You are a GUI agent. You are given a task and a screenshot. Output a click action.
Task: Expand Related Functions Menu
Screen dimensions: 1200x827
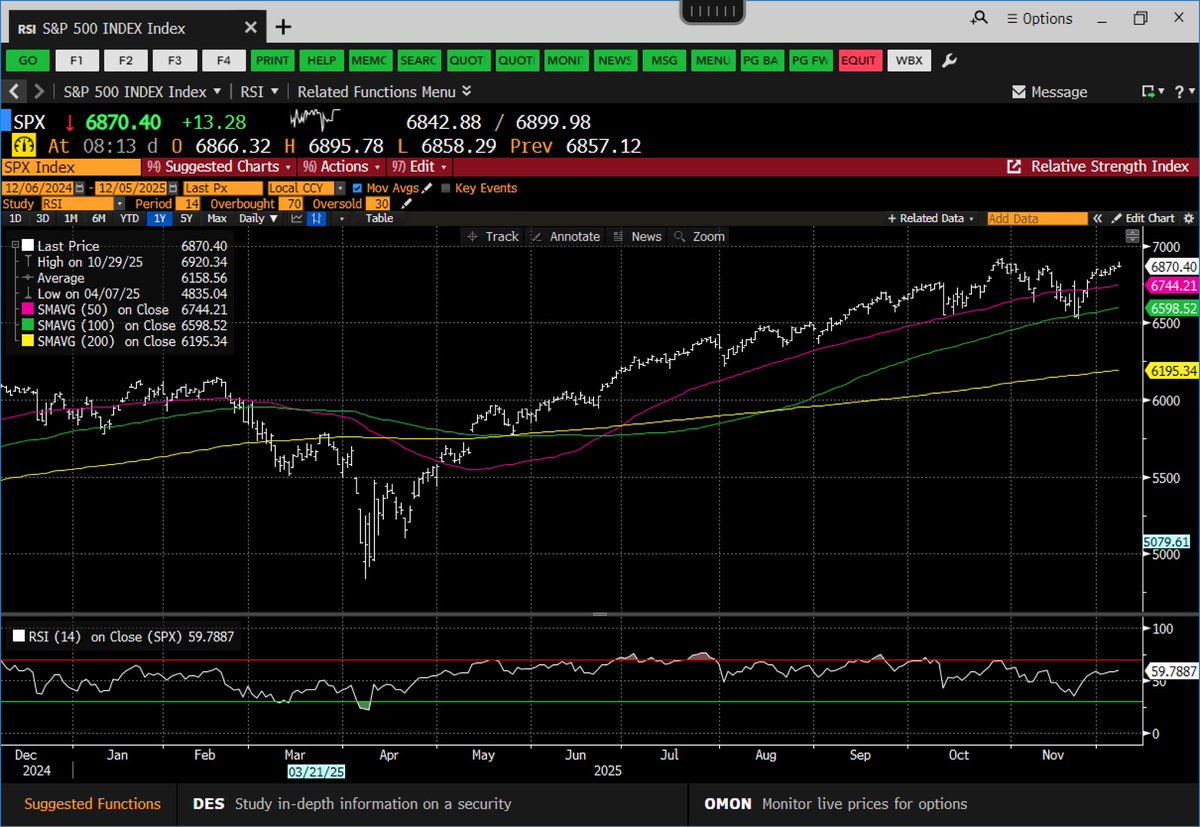coord(384,92)
